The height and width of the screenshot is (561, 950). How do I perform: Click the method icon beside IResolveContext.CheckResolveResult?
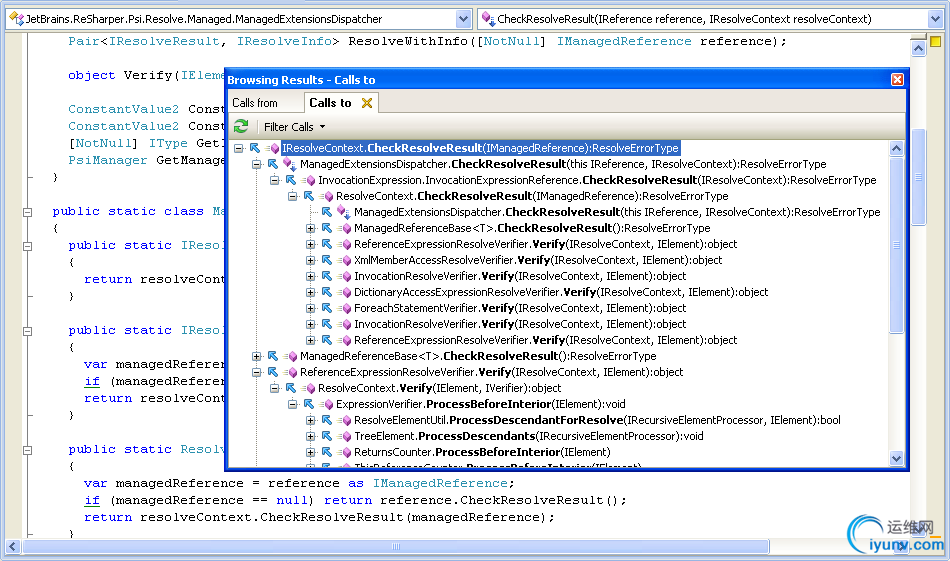[273, 148]
